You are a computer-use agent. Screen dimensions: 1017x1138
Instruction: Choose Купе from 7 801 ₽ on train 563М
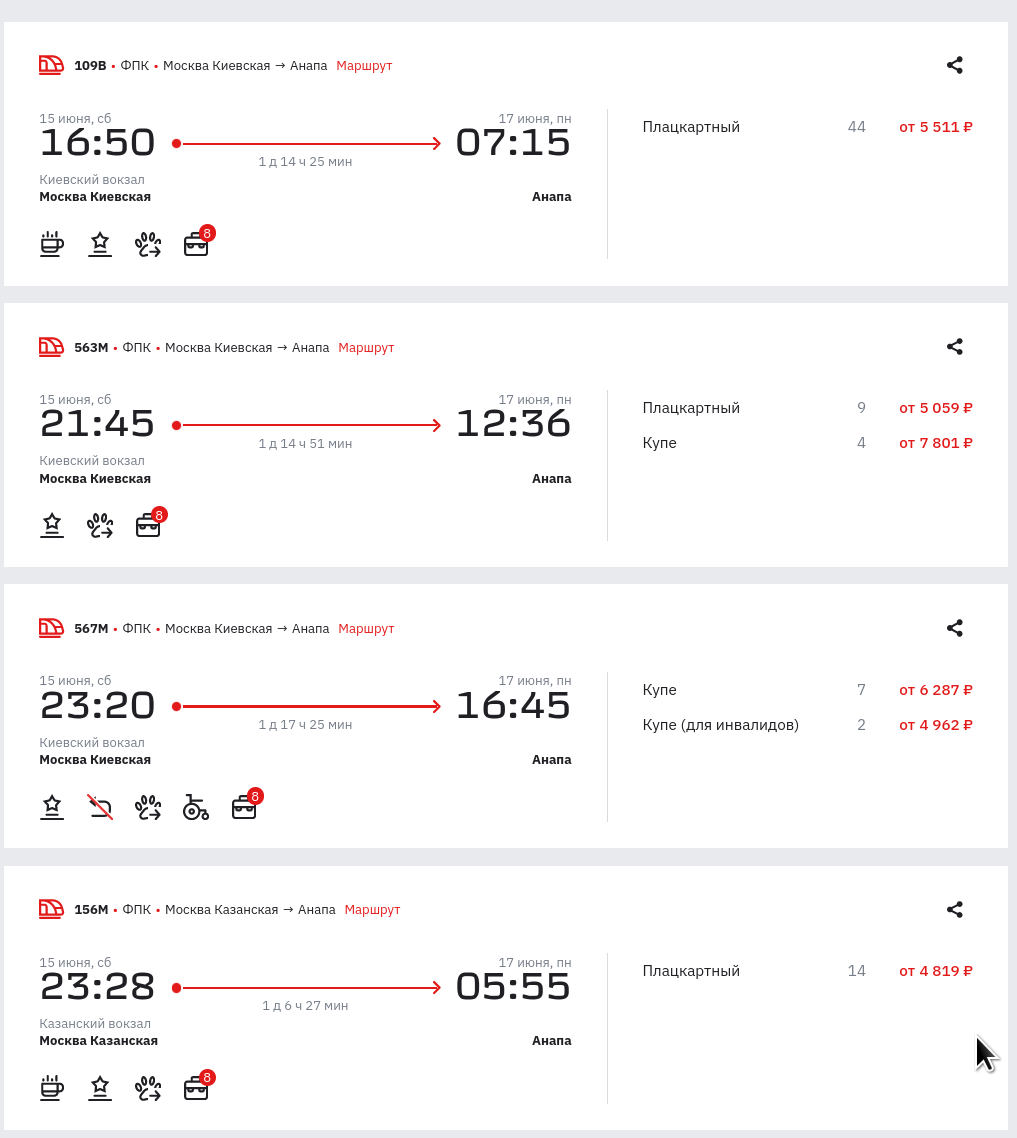point(807,443)
